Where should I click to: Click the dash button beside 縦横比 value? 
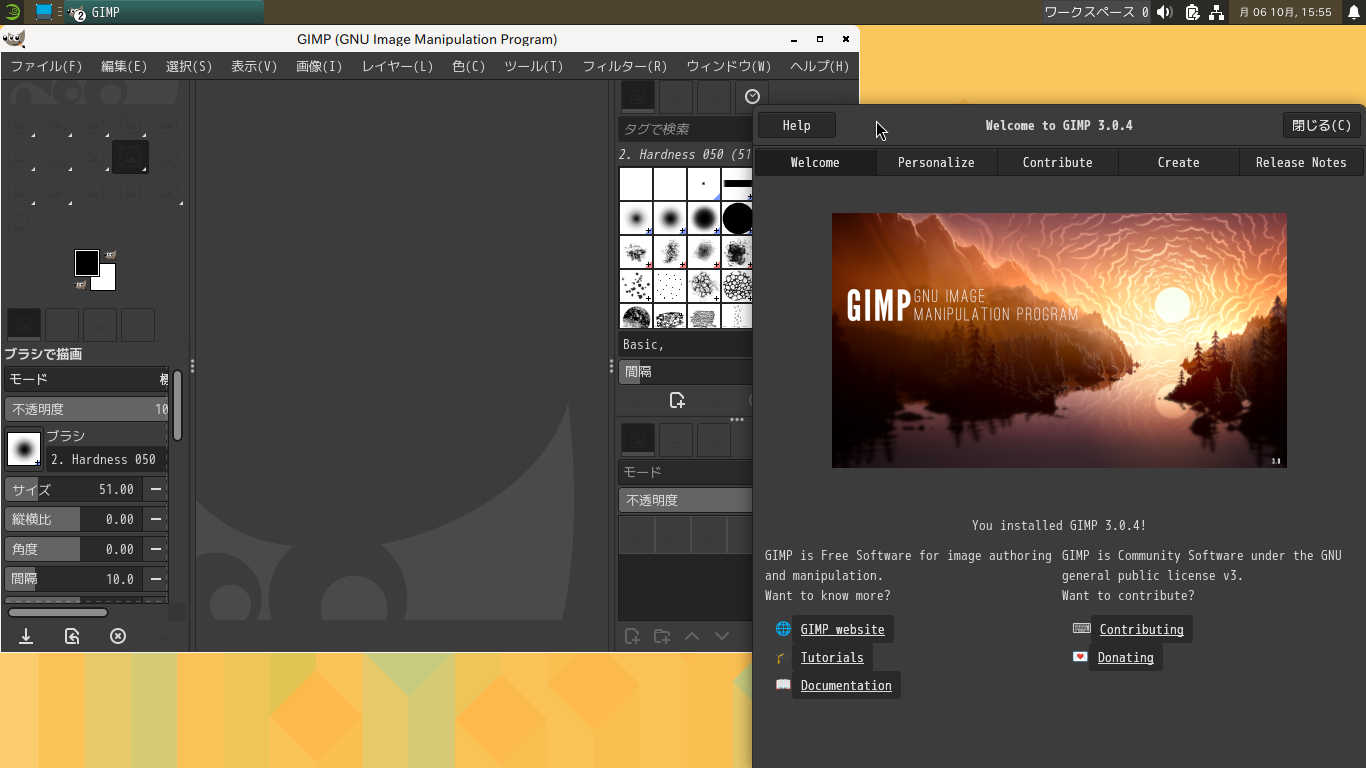pyautogui.click(x=156, y=519)
